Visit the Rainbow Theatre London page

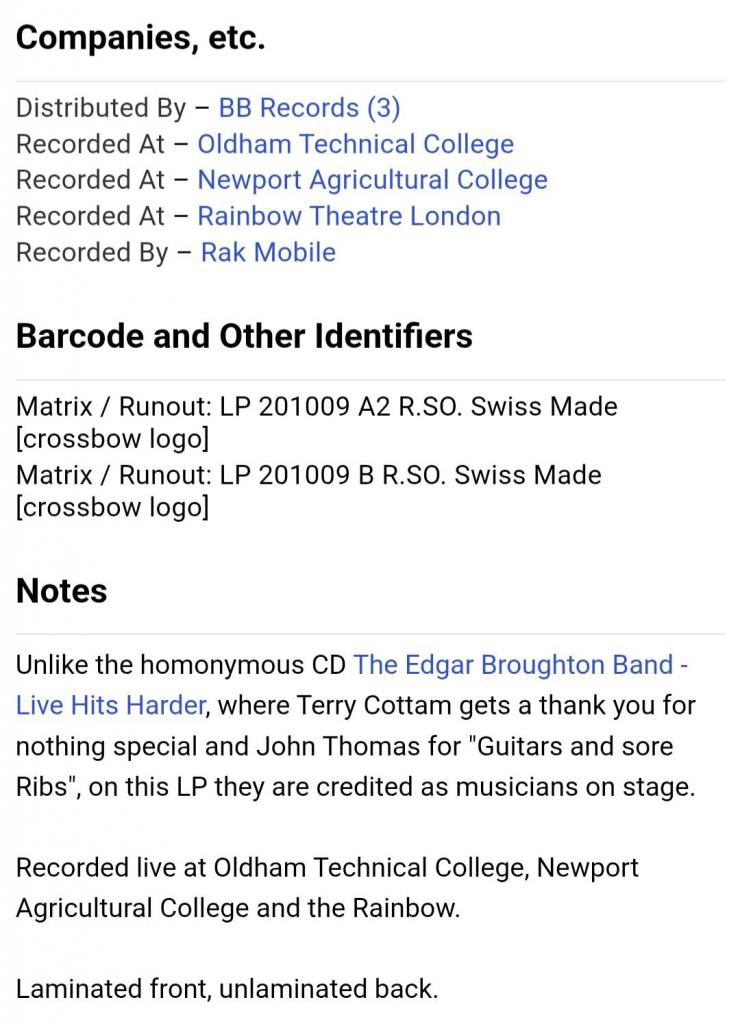click(349, 216)
